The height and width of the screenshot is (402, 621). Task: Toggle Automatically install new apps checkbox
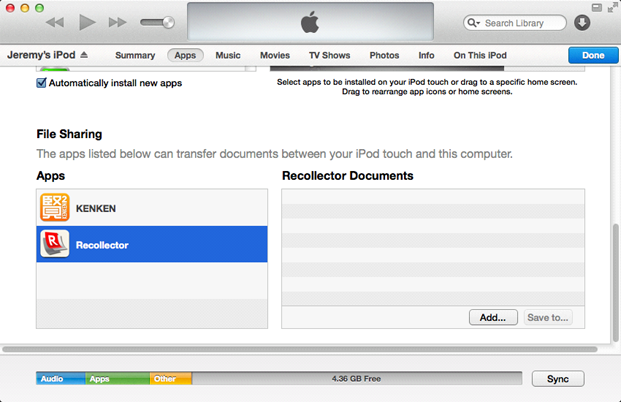[x=41, y=83]
